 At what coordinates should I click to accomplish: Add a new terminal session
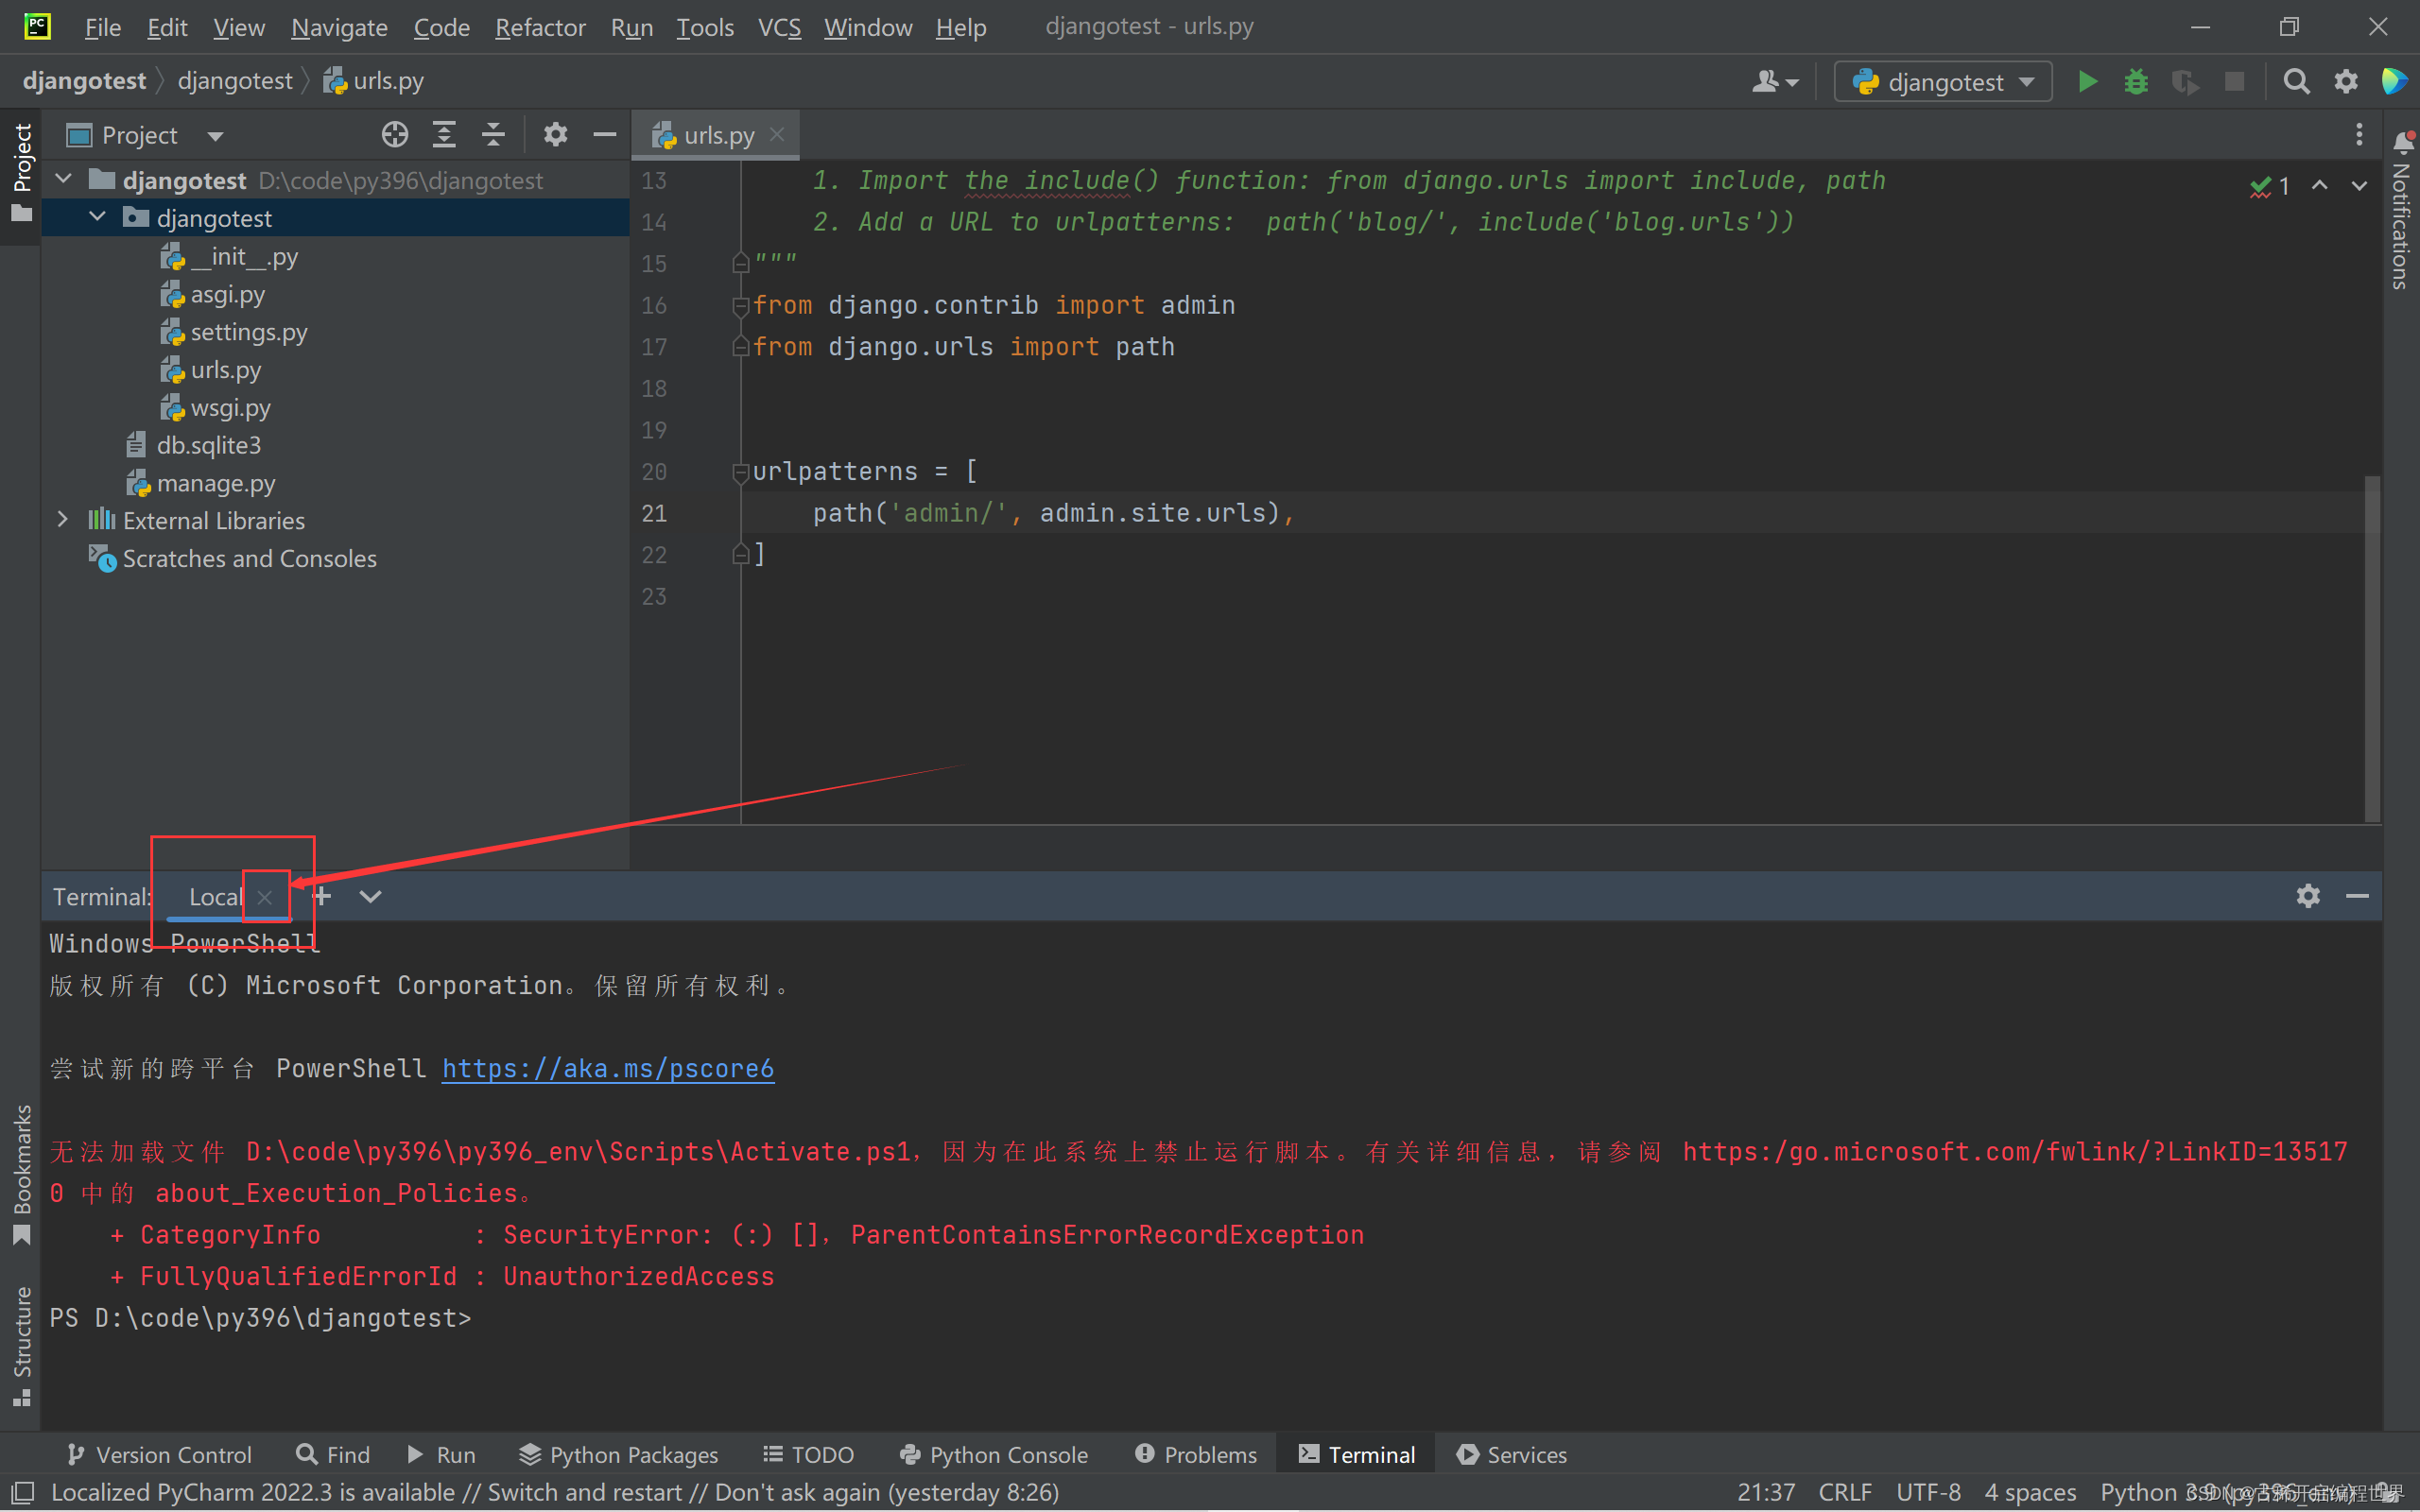point(322,896)
